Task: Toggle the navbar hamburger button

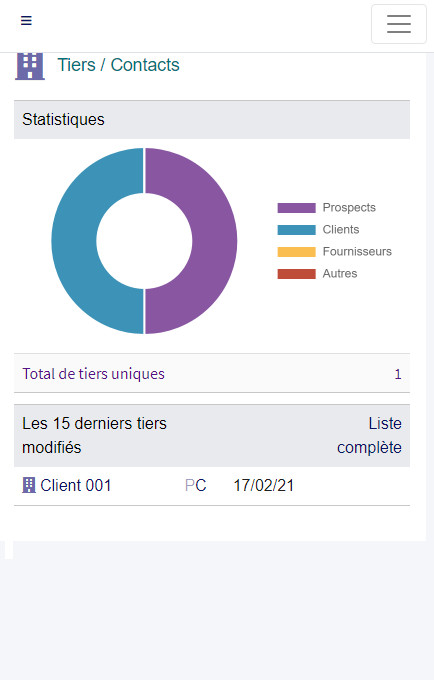Action: coord(399,24)
